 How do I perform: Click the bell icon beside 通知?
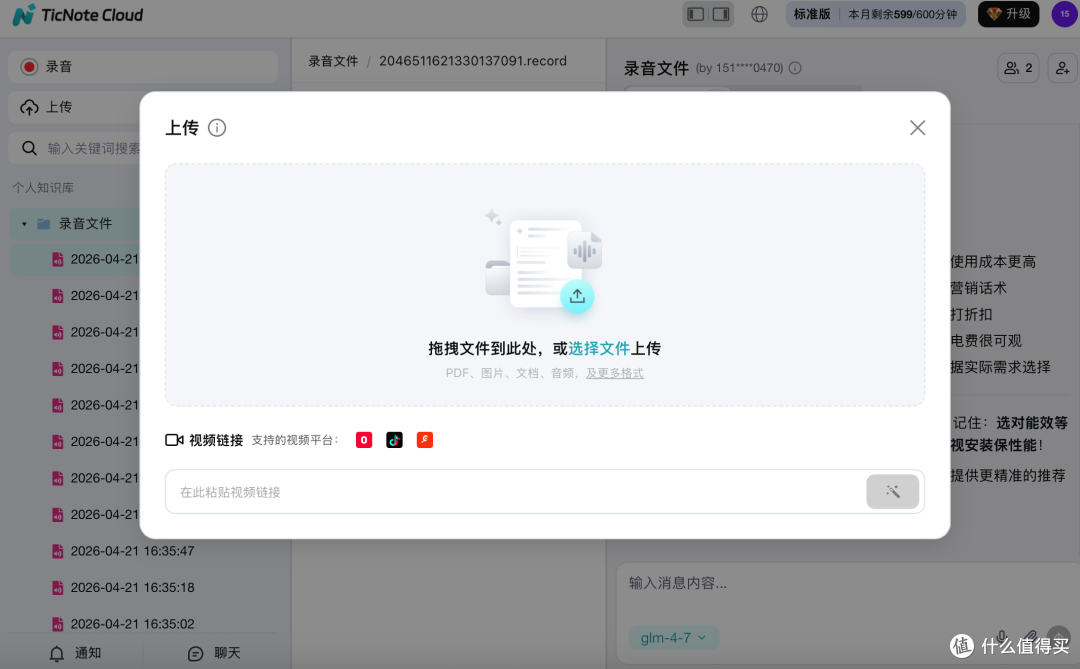click(x=57, y=653)
